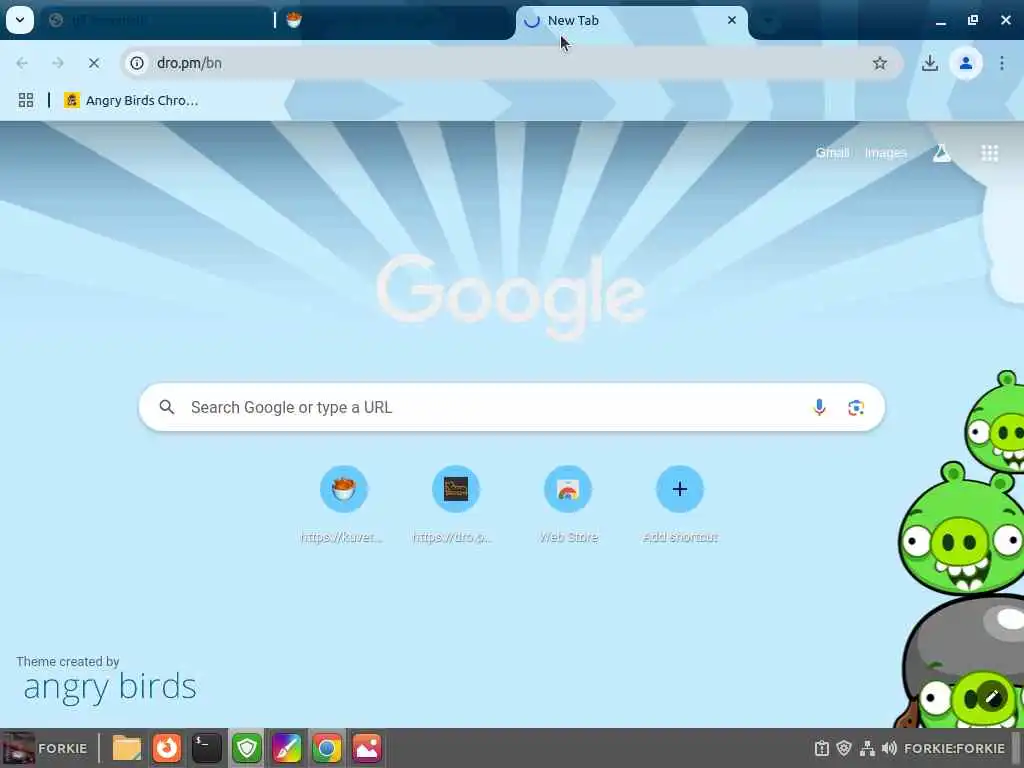Open Google Images link
The width and height of the screenshot is (1024, 768).
886,152
